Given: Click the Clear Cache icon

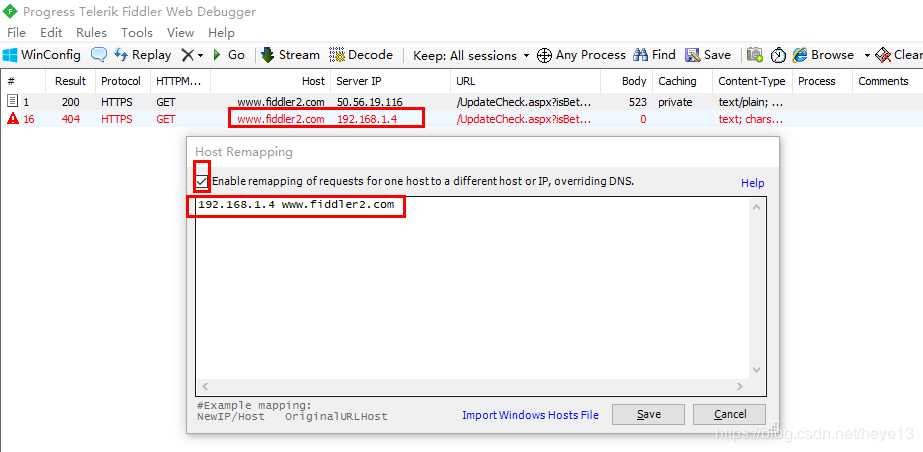Looking at the screenshot, I should pos(883,55).
